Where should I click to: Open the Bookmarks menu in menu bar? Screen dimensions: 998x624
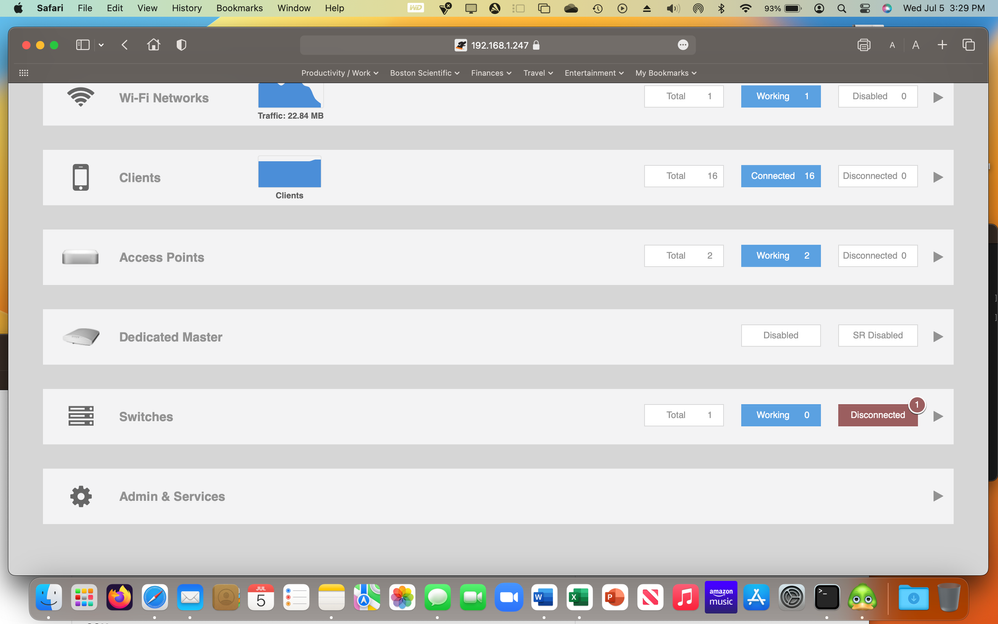point(239,8)
